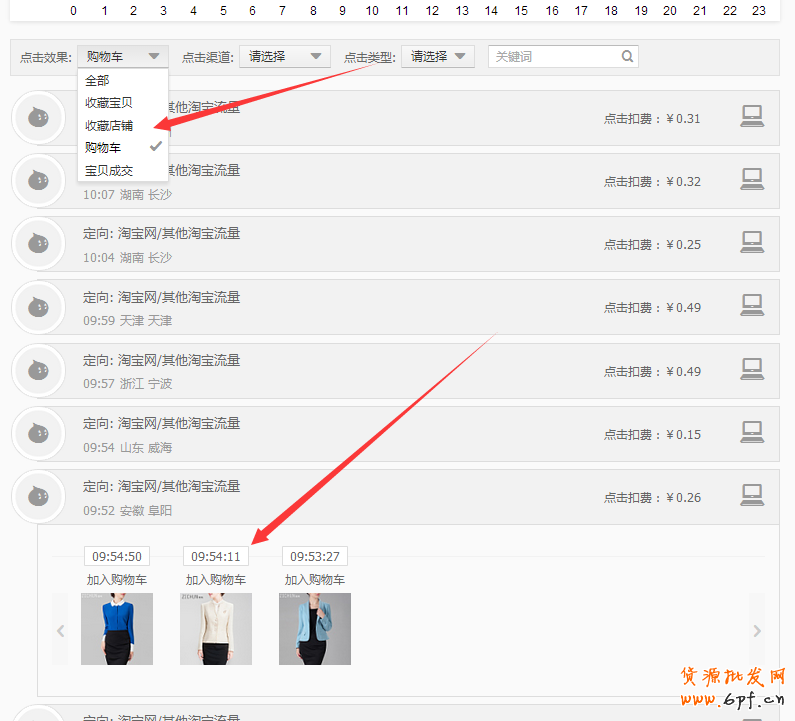
Task: Click the computer device icon beside ¥0.32
Action: point(752,179)
